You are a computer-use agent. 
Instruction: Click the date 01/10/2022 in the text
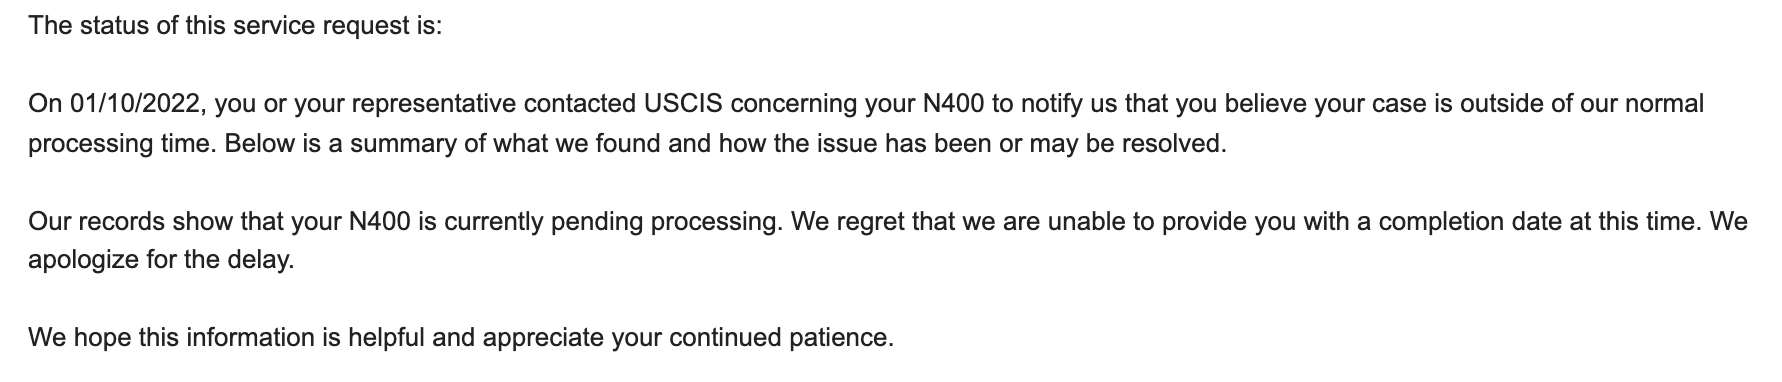tap(137, 104)
